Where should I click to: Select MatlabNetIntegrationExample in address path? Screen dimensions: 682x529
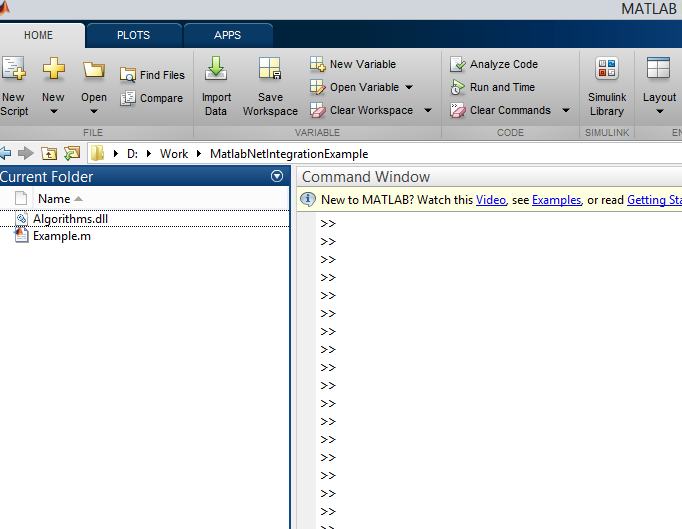289,154
